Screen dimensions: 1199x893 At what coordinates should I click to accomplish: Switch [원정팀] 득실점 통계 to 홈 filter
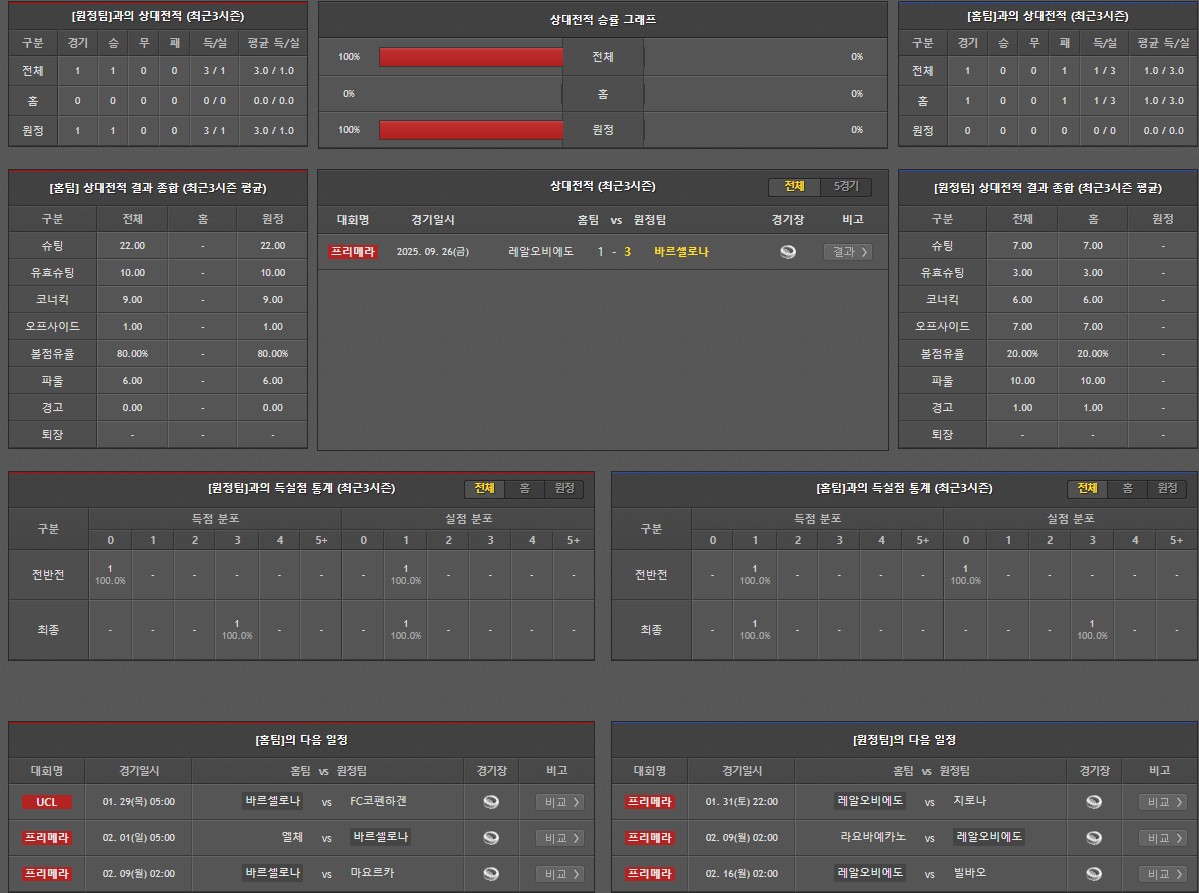(524, 488)
